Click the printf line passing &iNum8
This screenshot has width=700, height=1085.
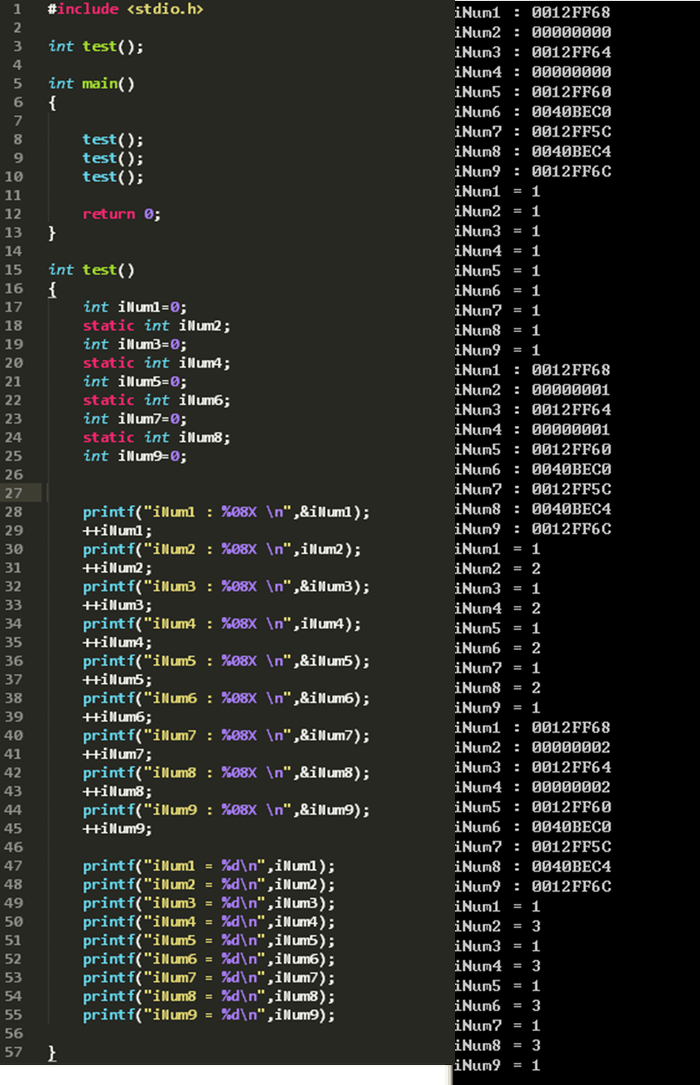tap(226, 774)
